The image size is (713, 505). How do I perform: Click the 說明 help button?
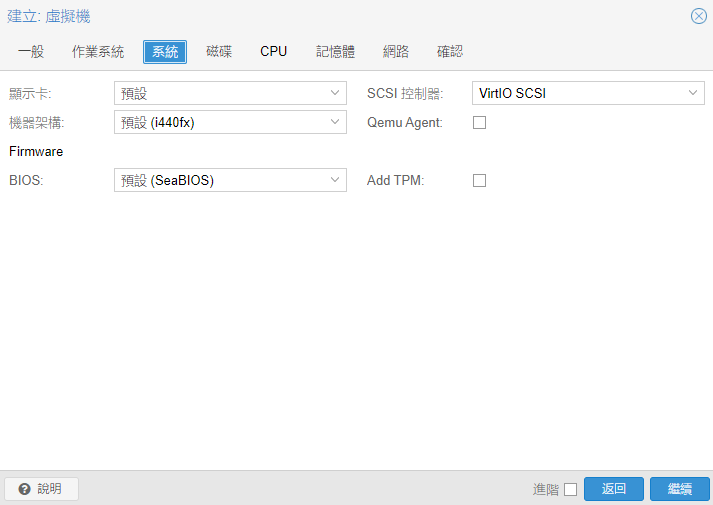click(x=41, y=489)
